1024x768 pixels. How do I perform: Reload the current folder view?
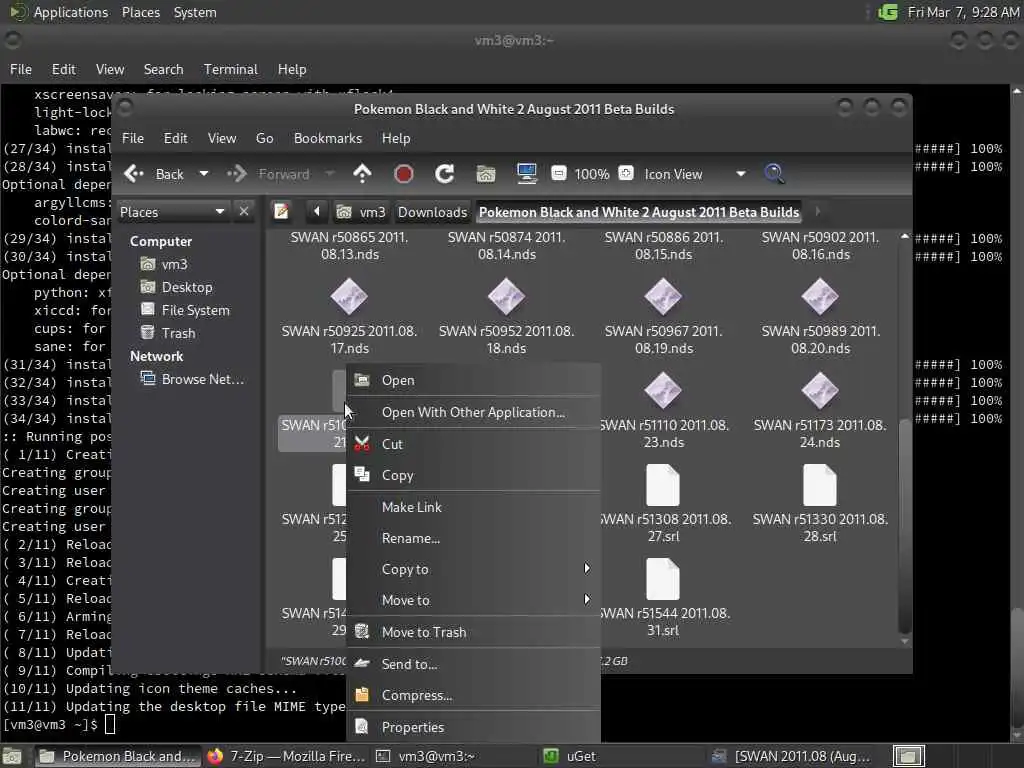click(445, 174)
